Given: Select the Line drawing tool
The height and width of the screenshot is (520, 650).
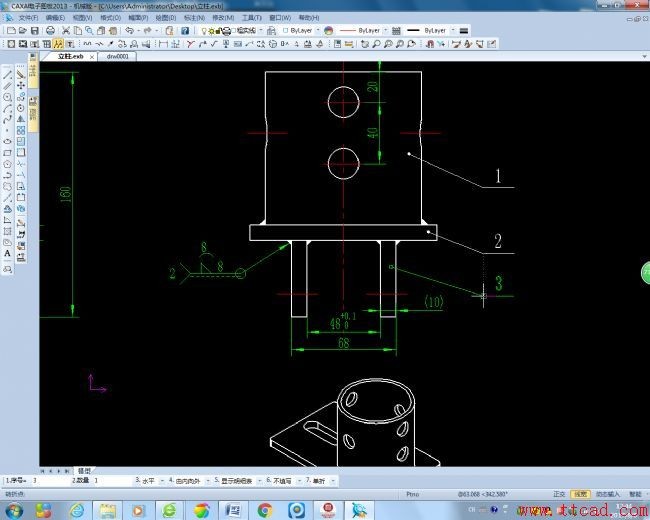Looking at the screenshot, I should click(8, 75).
